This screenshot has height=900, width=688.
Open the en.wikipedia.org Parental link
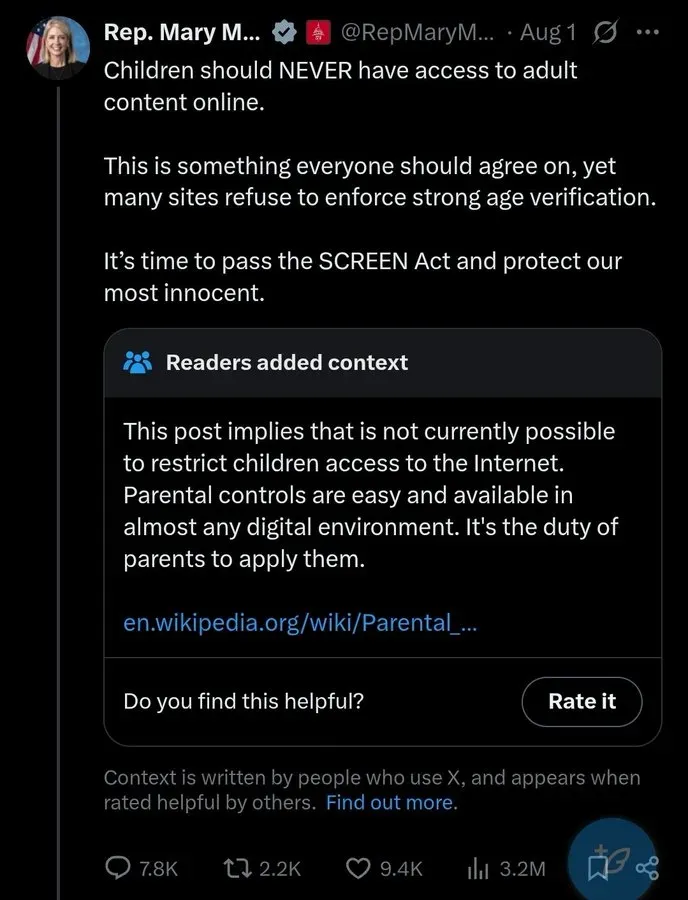(300, 622)
